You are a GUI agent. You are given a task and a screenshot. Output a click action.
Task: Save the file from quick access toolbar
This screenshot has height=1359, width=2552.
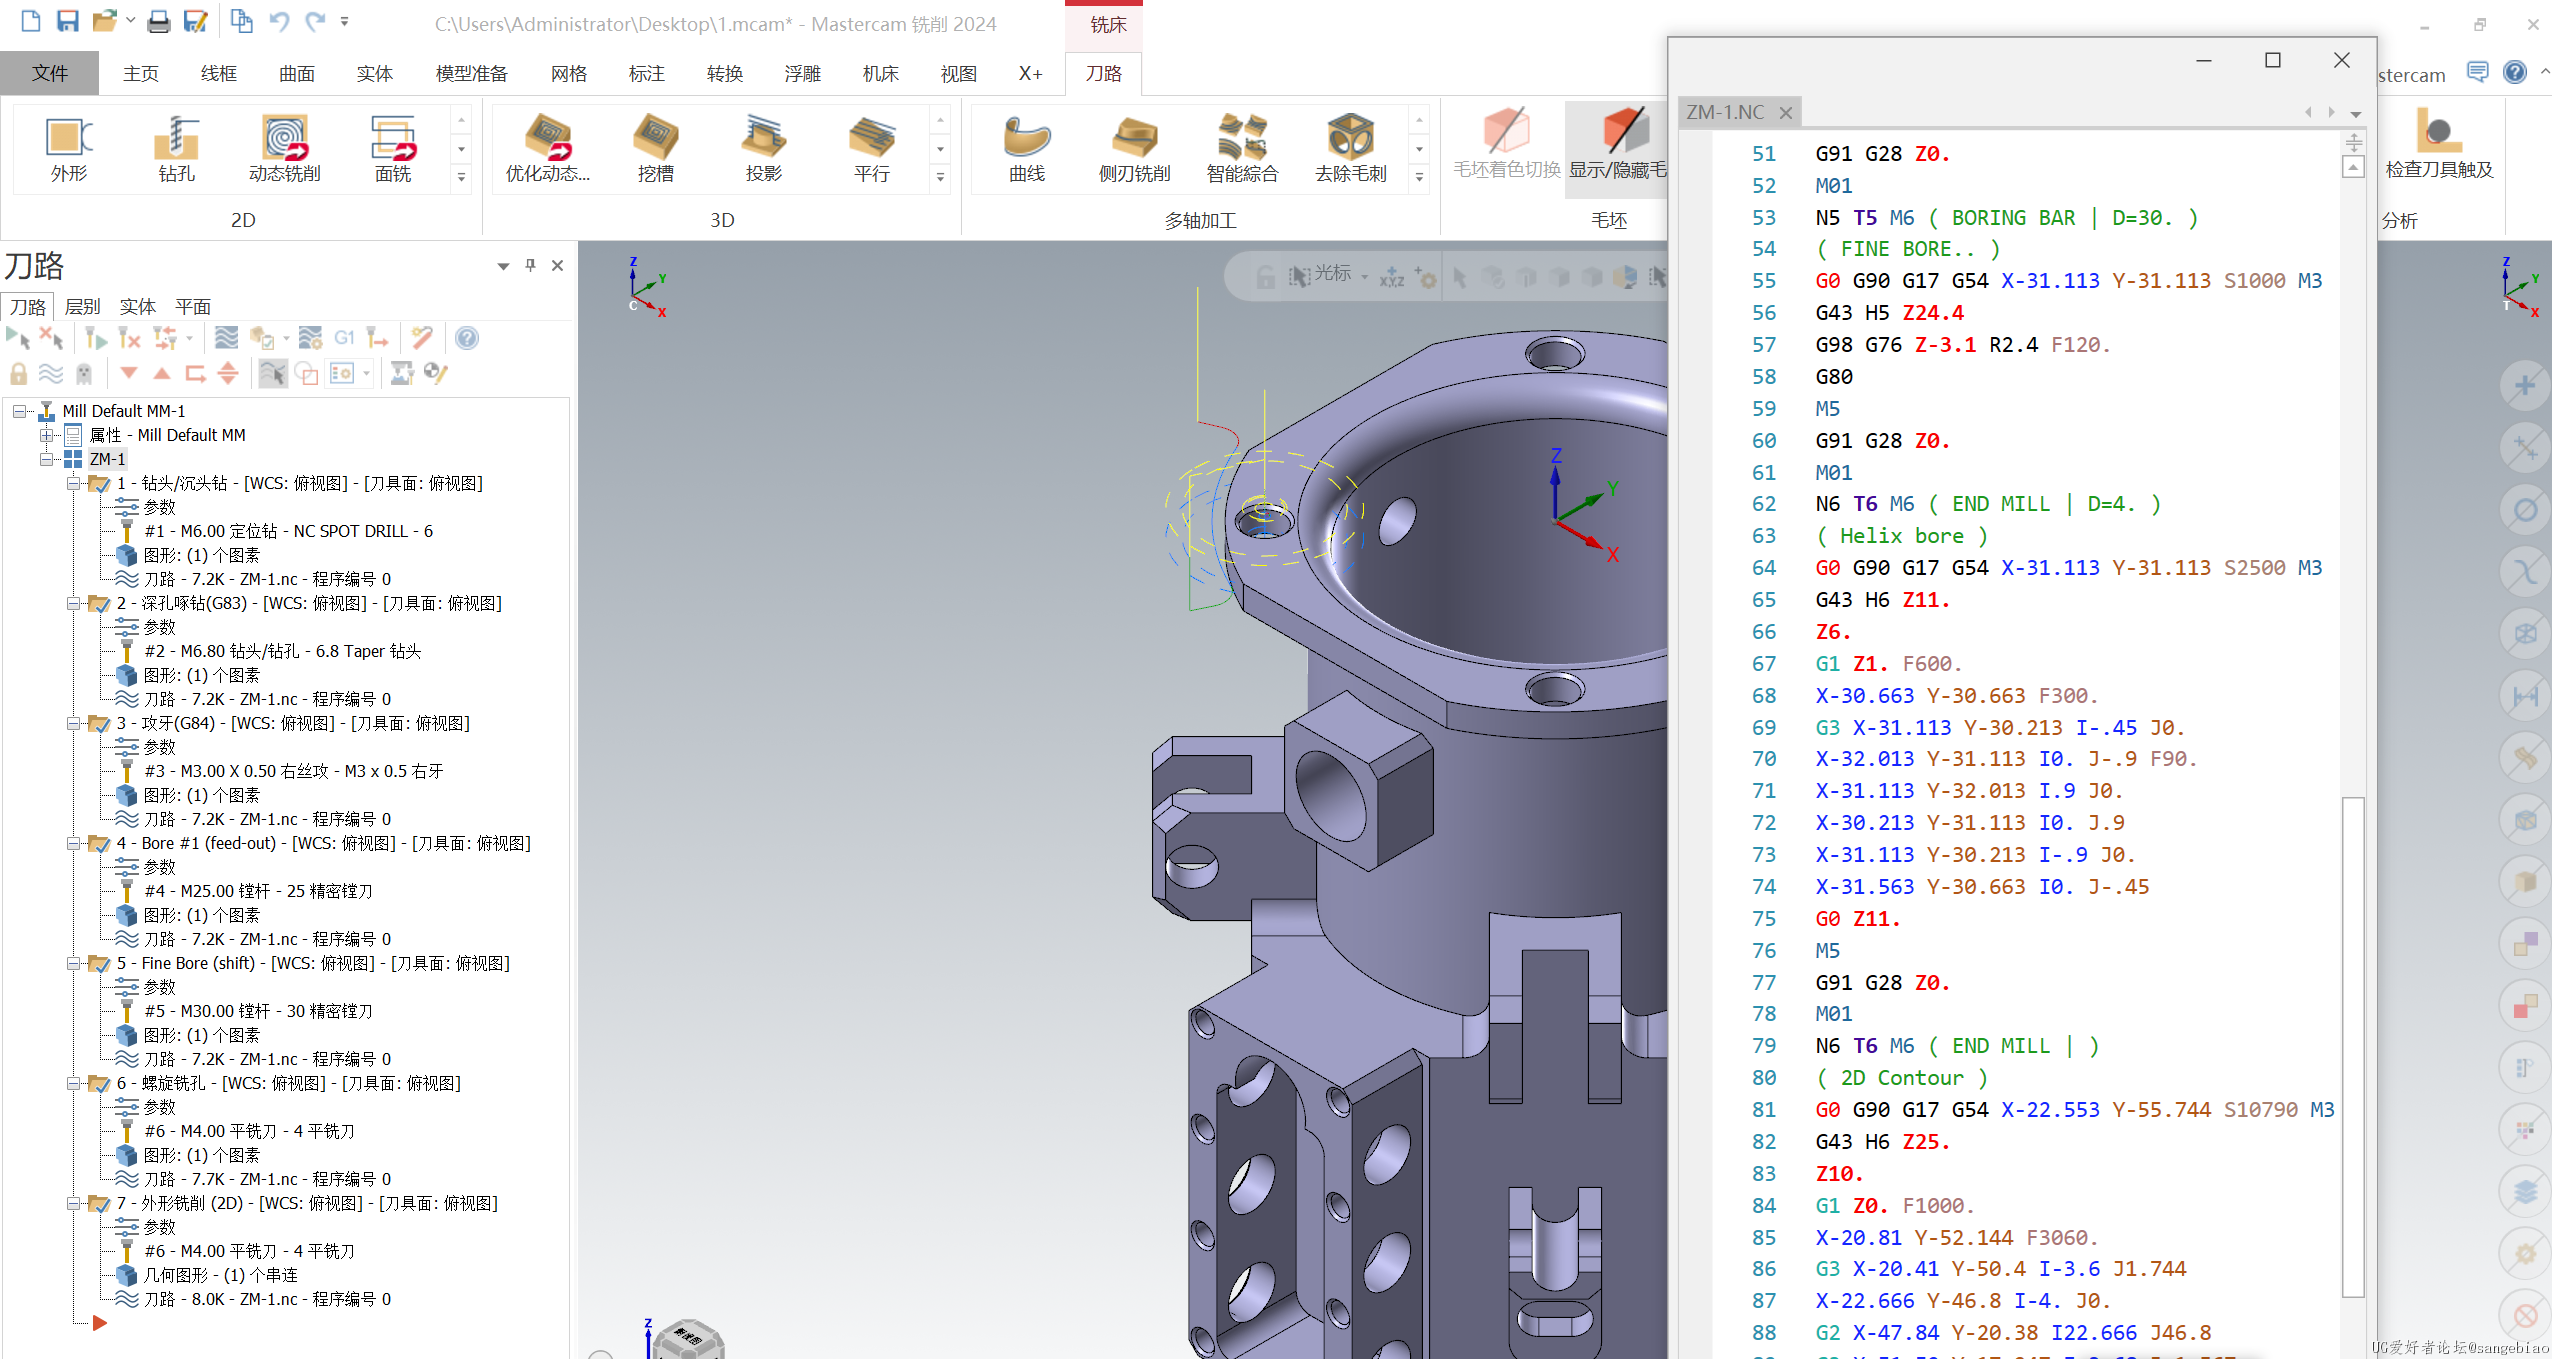click(67, 21)
